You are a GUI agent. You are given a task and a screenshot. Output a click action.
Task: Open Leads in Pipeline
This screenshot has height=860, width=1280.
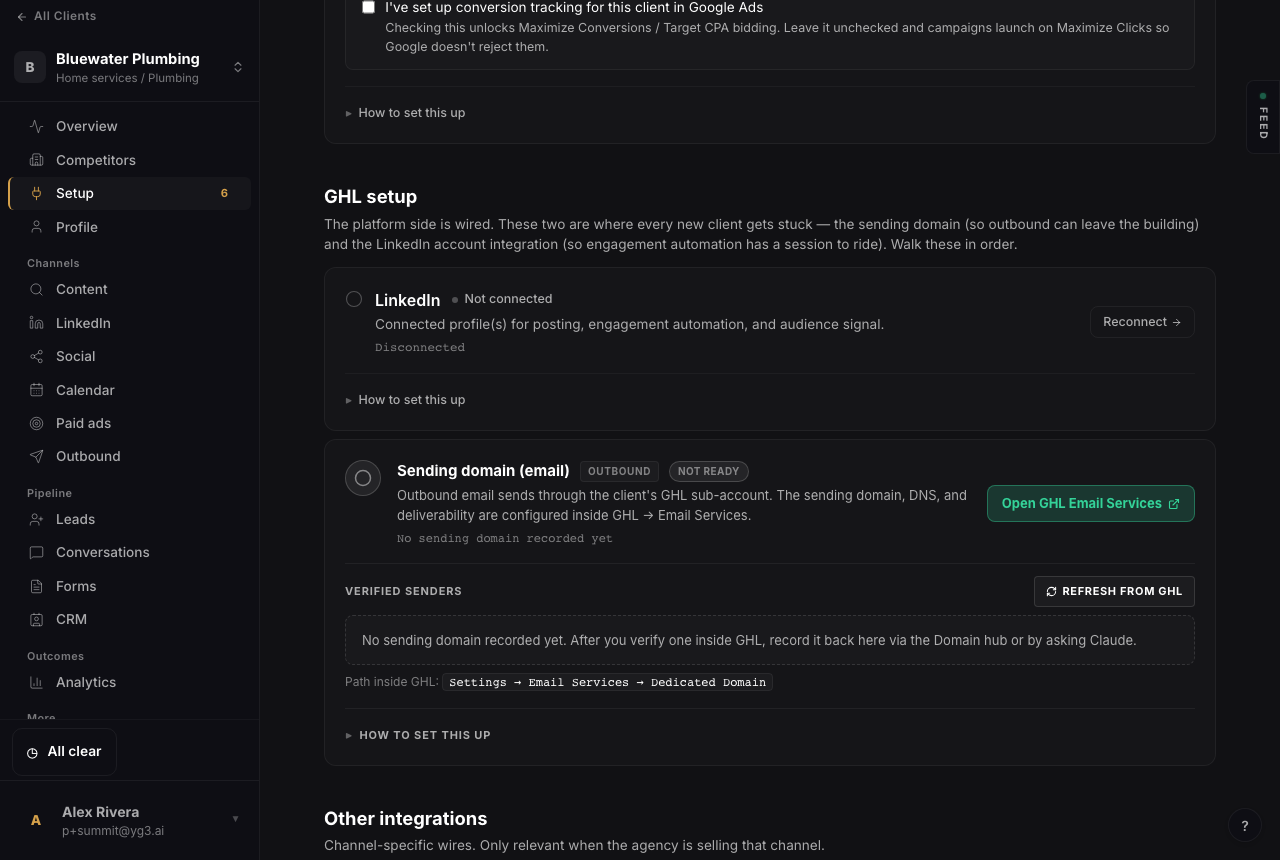pos(129,519)
